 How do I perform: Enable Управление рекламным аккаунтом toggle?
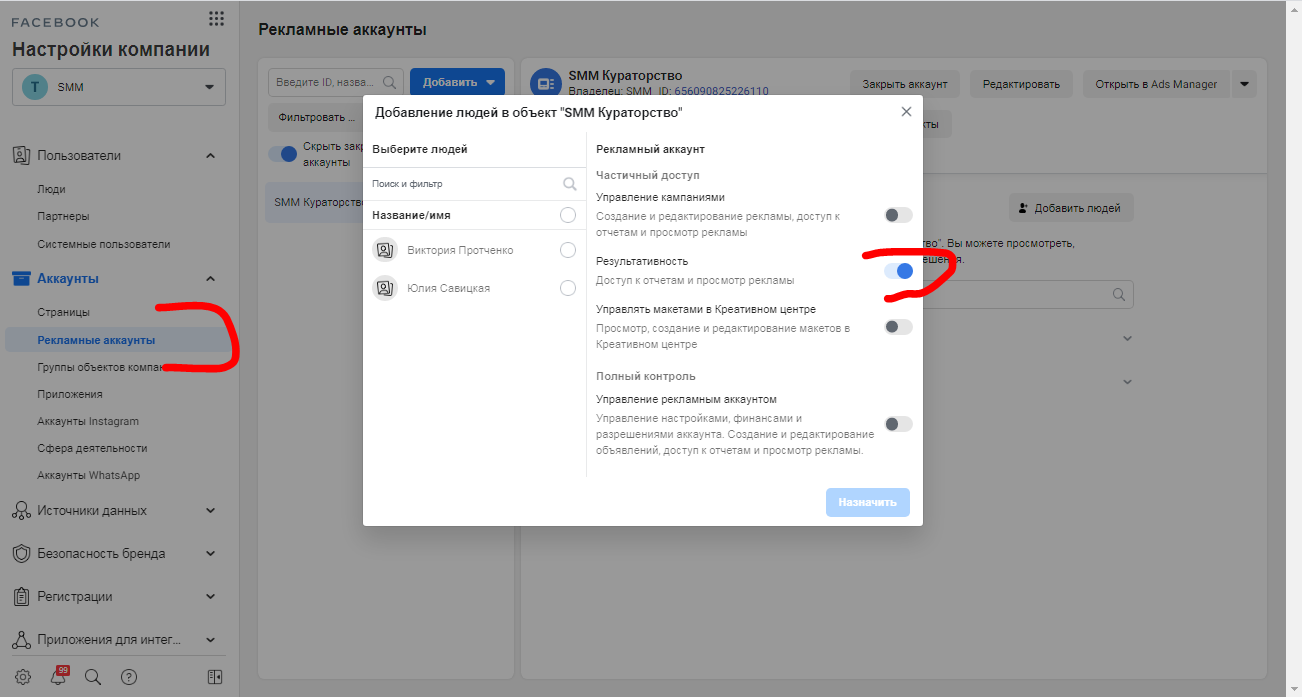[x=898, y=424]
